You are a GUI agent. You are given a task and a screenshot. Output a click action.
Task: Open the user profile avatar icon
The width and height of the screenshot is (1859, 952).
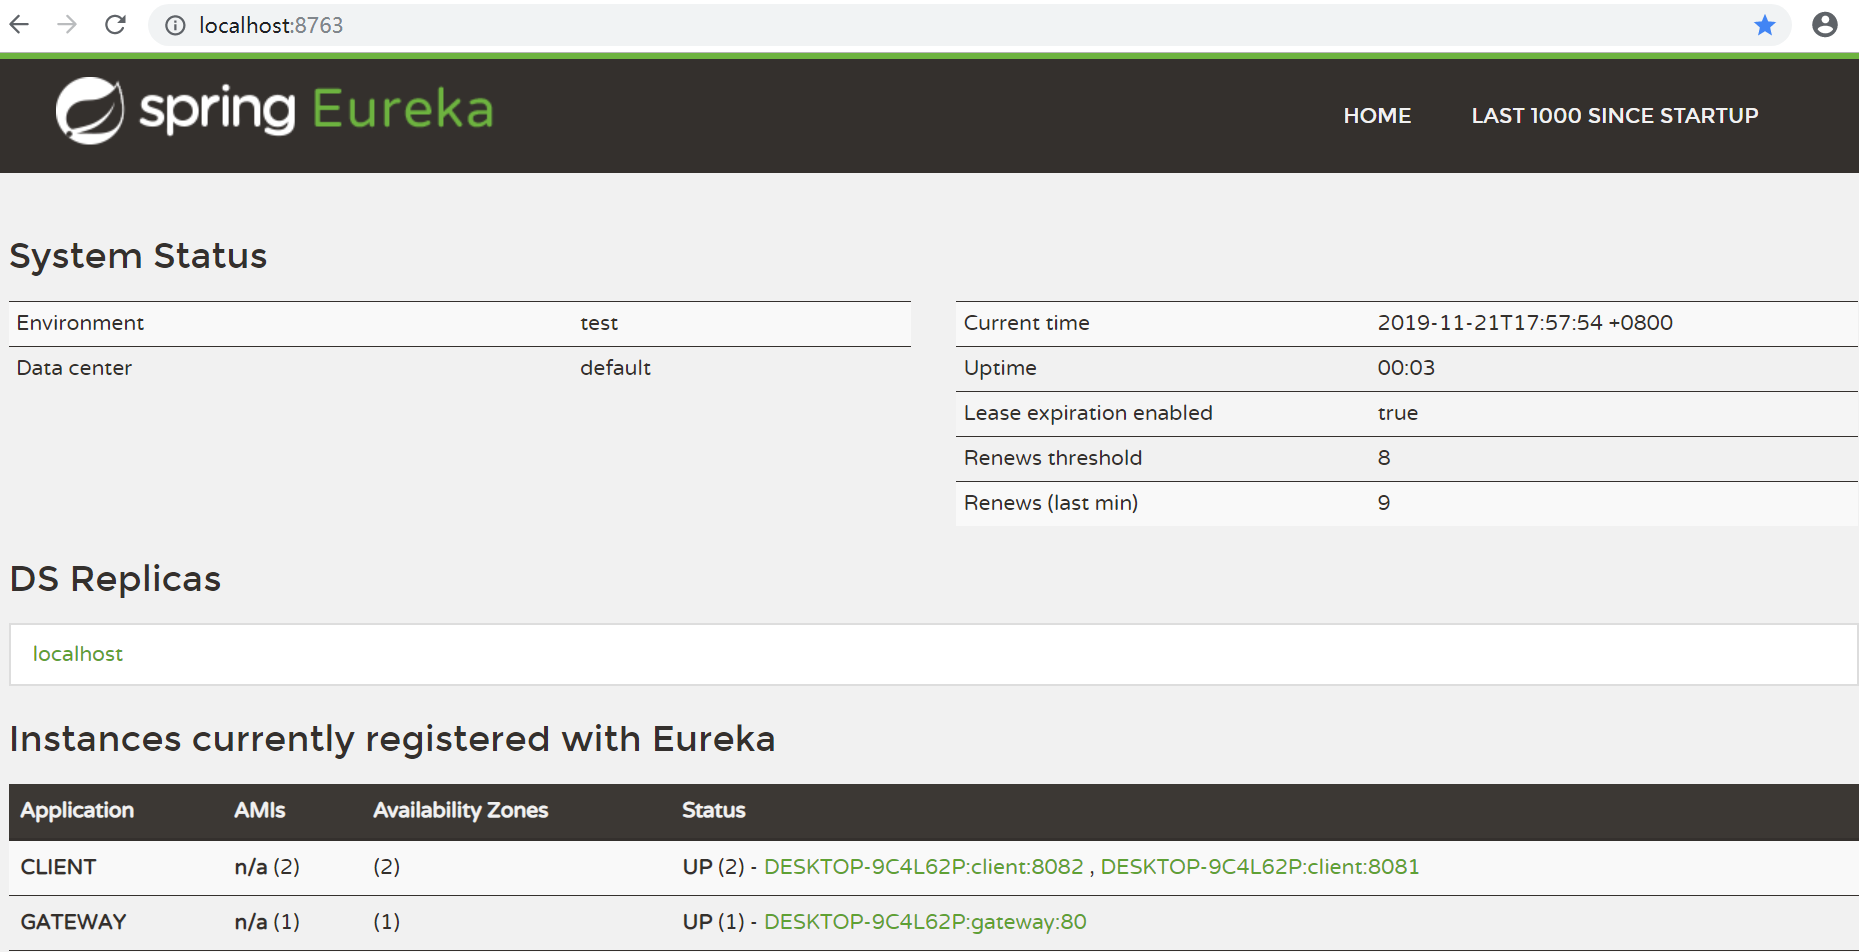tap(1824, 25)
